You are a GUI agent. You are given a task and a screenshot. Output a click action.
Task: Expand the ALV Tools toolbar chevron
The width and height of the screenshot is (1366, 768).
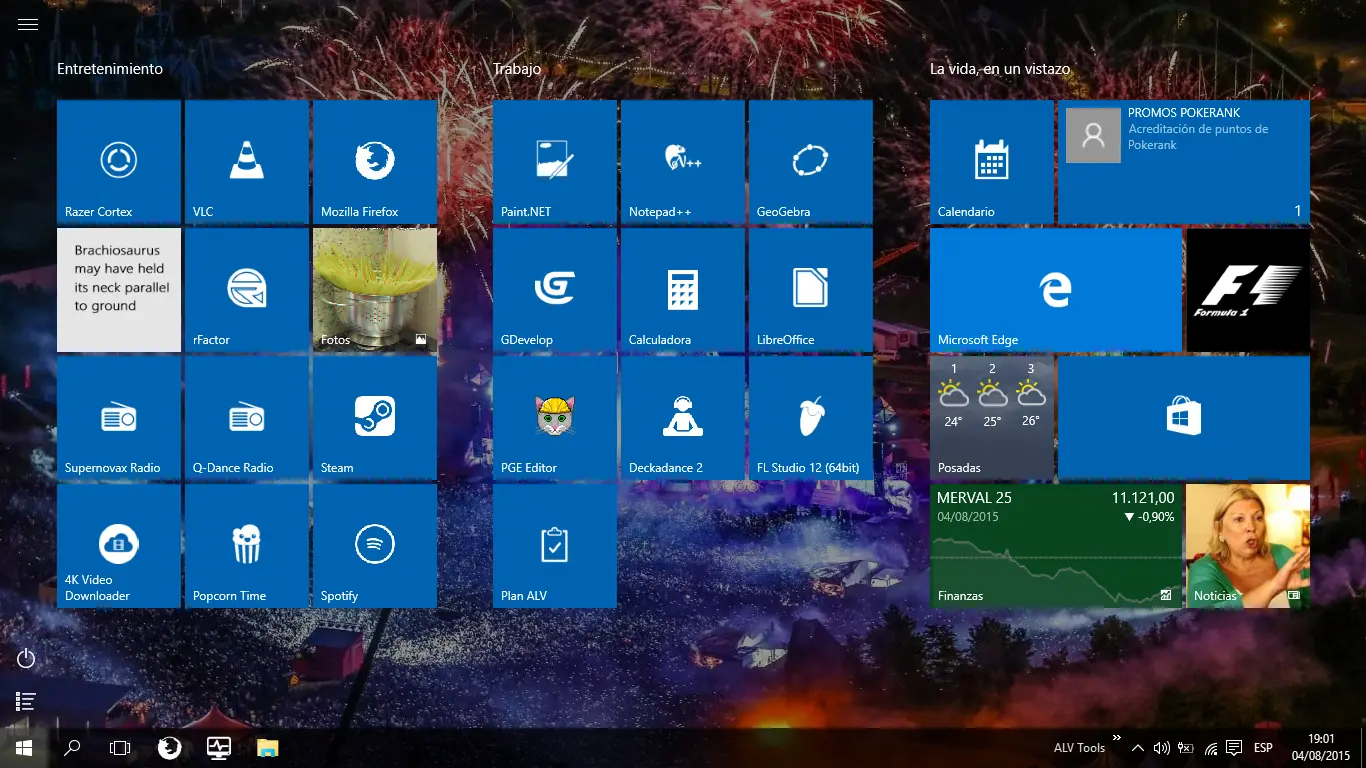(x=1116, y=738)
